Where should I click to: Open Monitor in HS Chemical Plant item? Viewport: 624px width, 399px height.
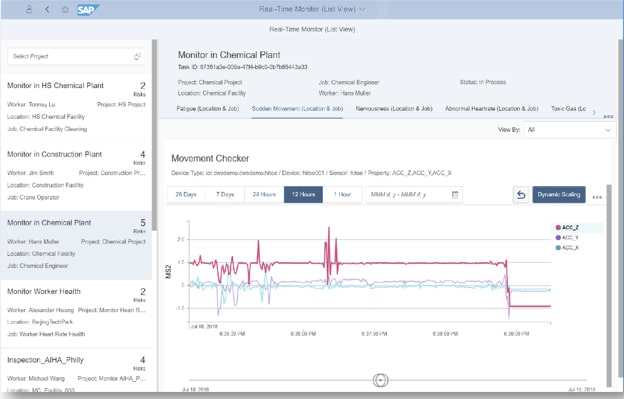76,107
